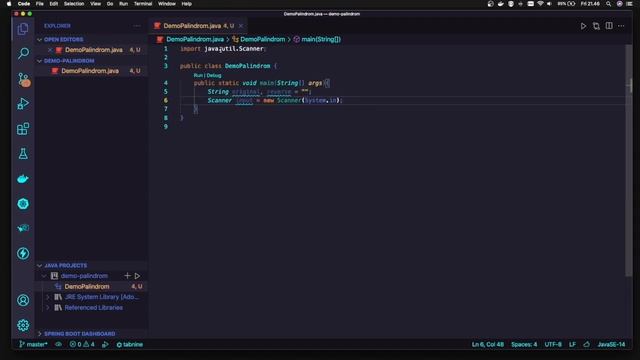Screen dimensions: 640x360
Task: Open the Run and Debug view
Action: tap(23, 104)
